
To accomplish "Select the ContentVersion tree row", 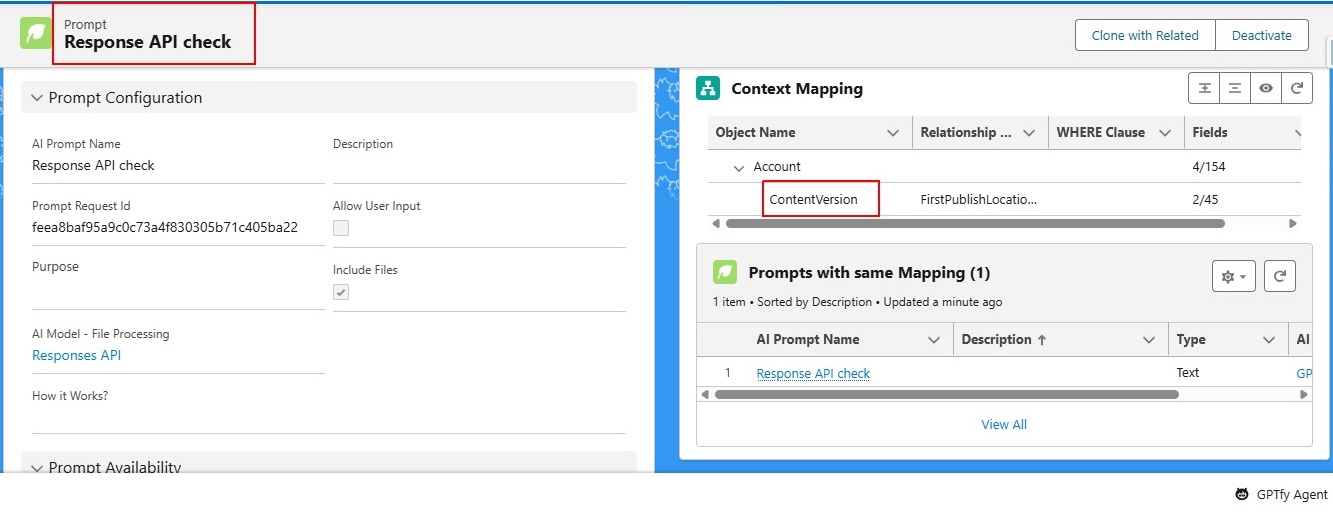I will coord(813,199).
